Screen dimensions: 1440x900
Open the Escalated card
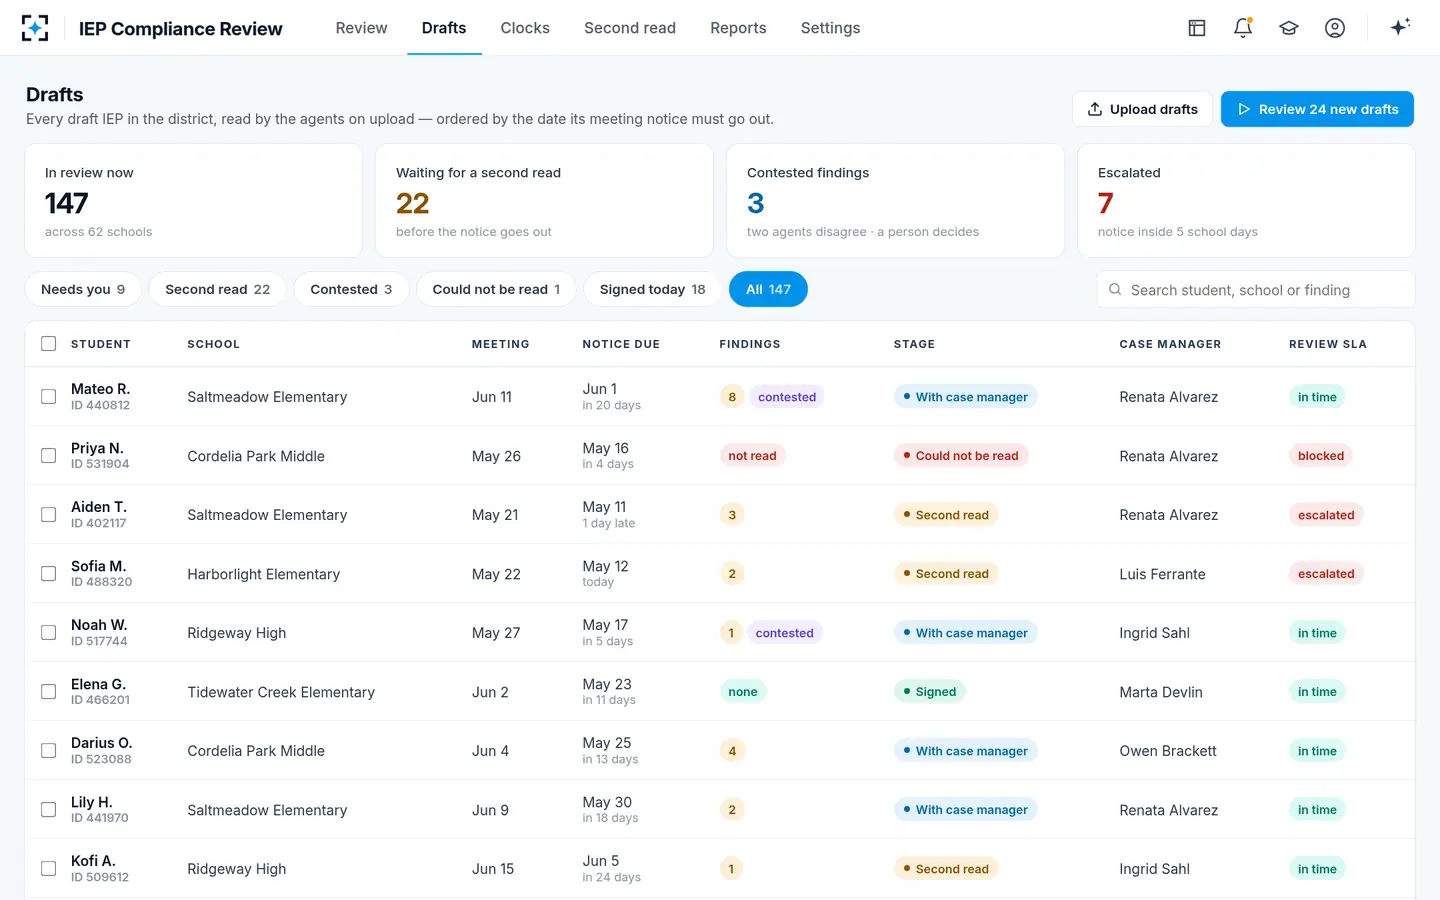point(1246,201)
